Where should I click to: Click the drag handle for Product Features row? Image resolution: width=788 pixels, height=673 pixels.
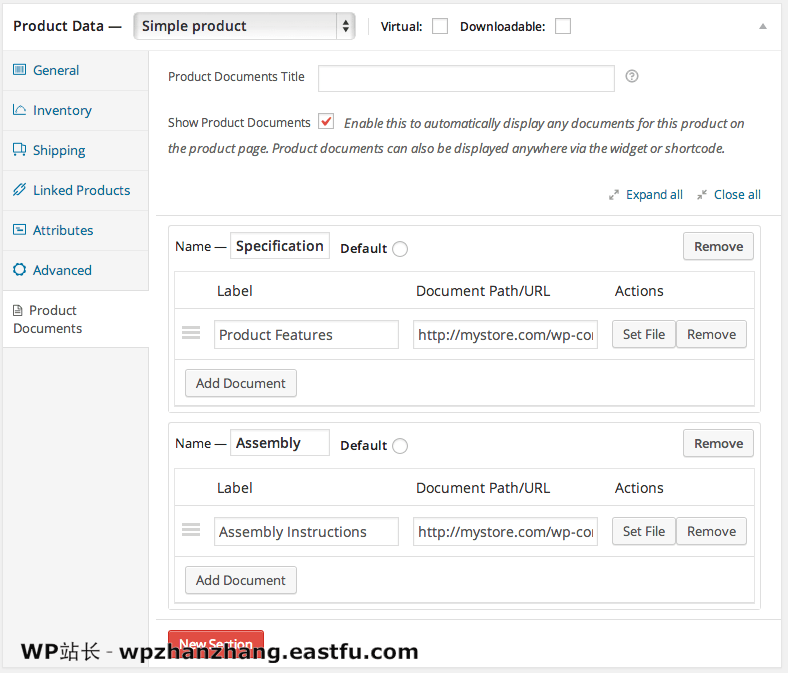point(191,334)
